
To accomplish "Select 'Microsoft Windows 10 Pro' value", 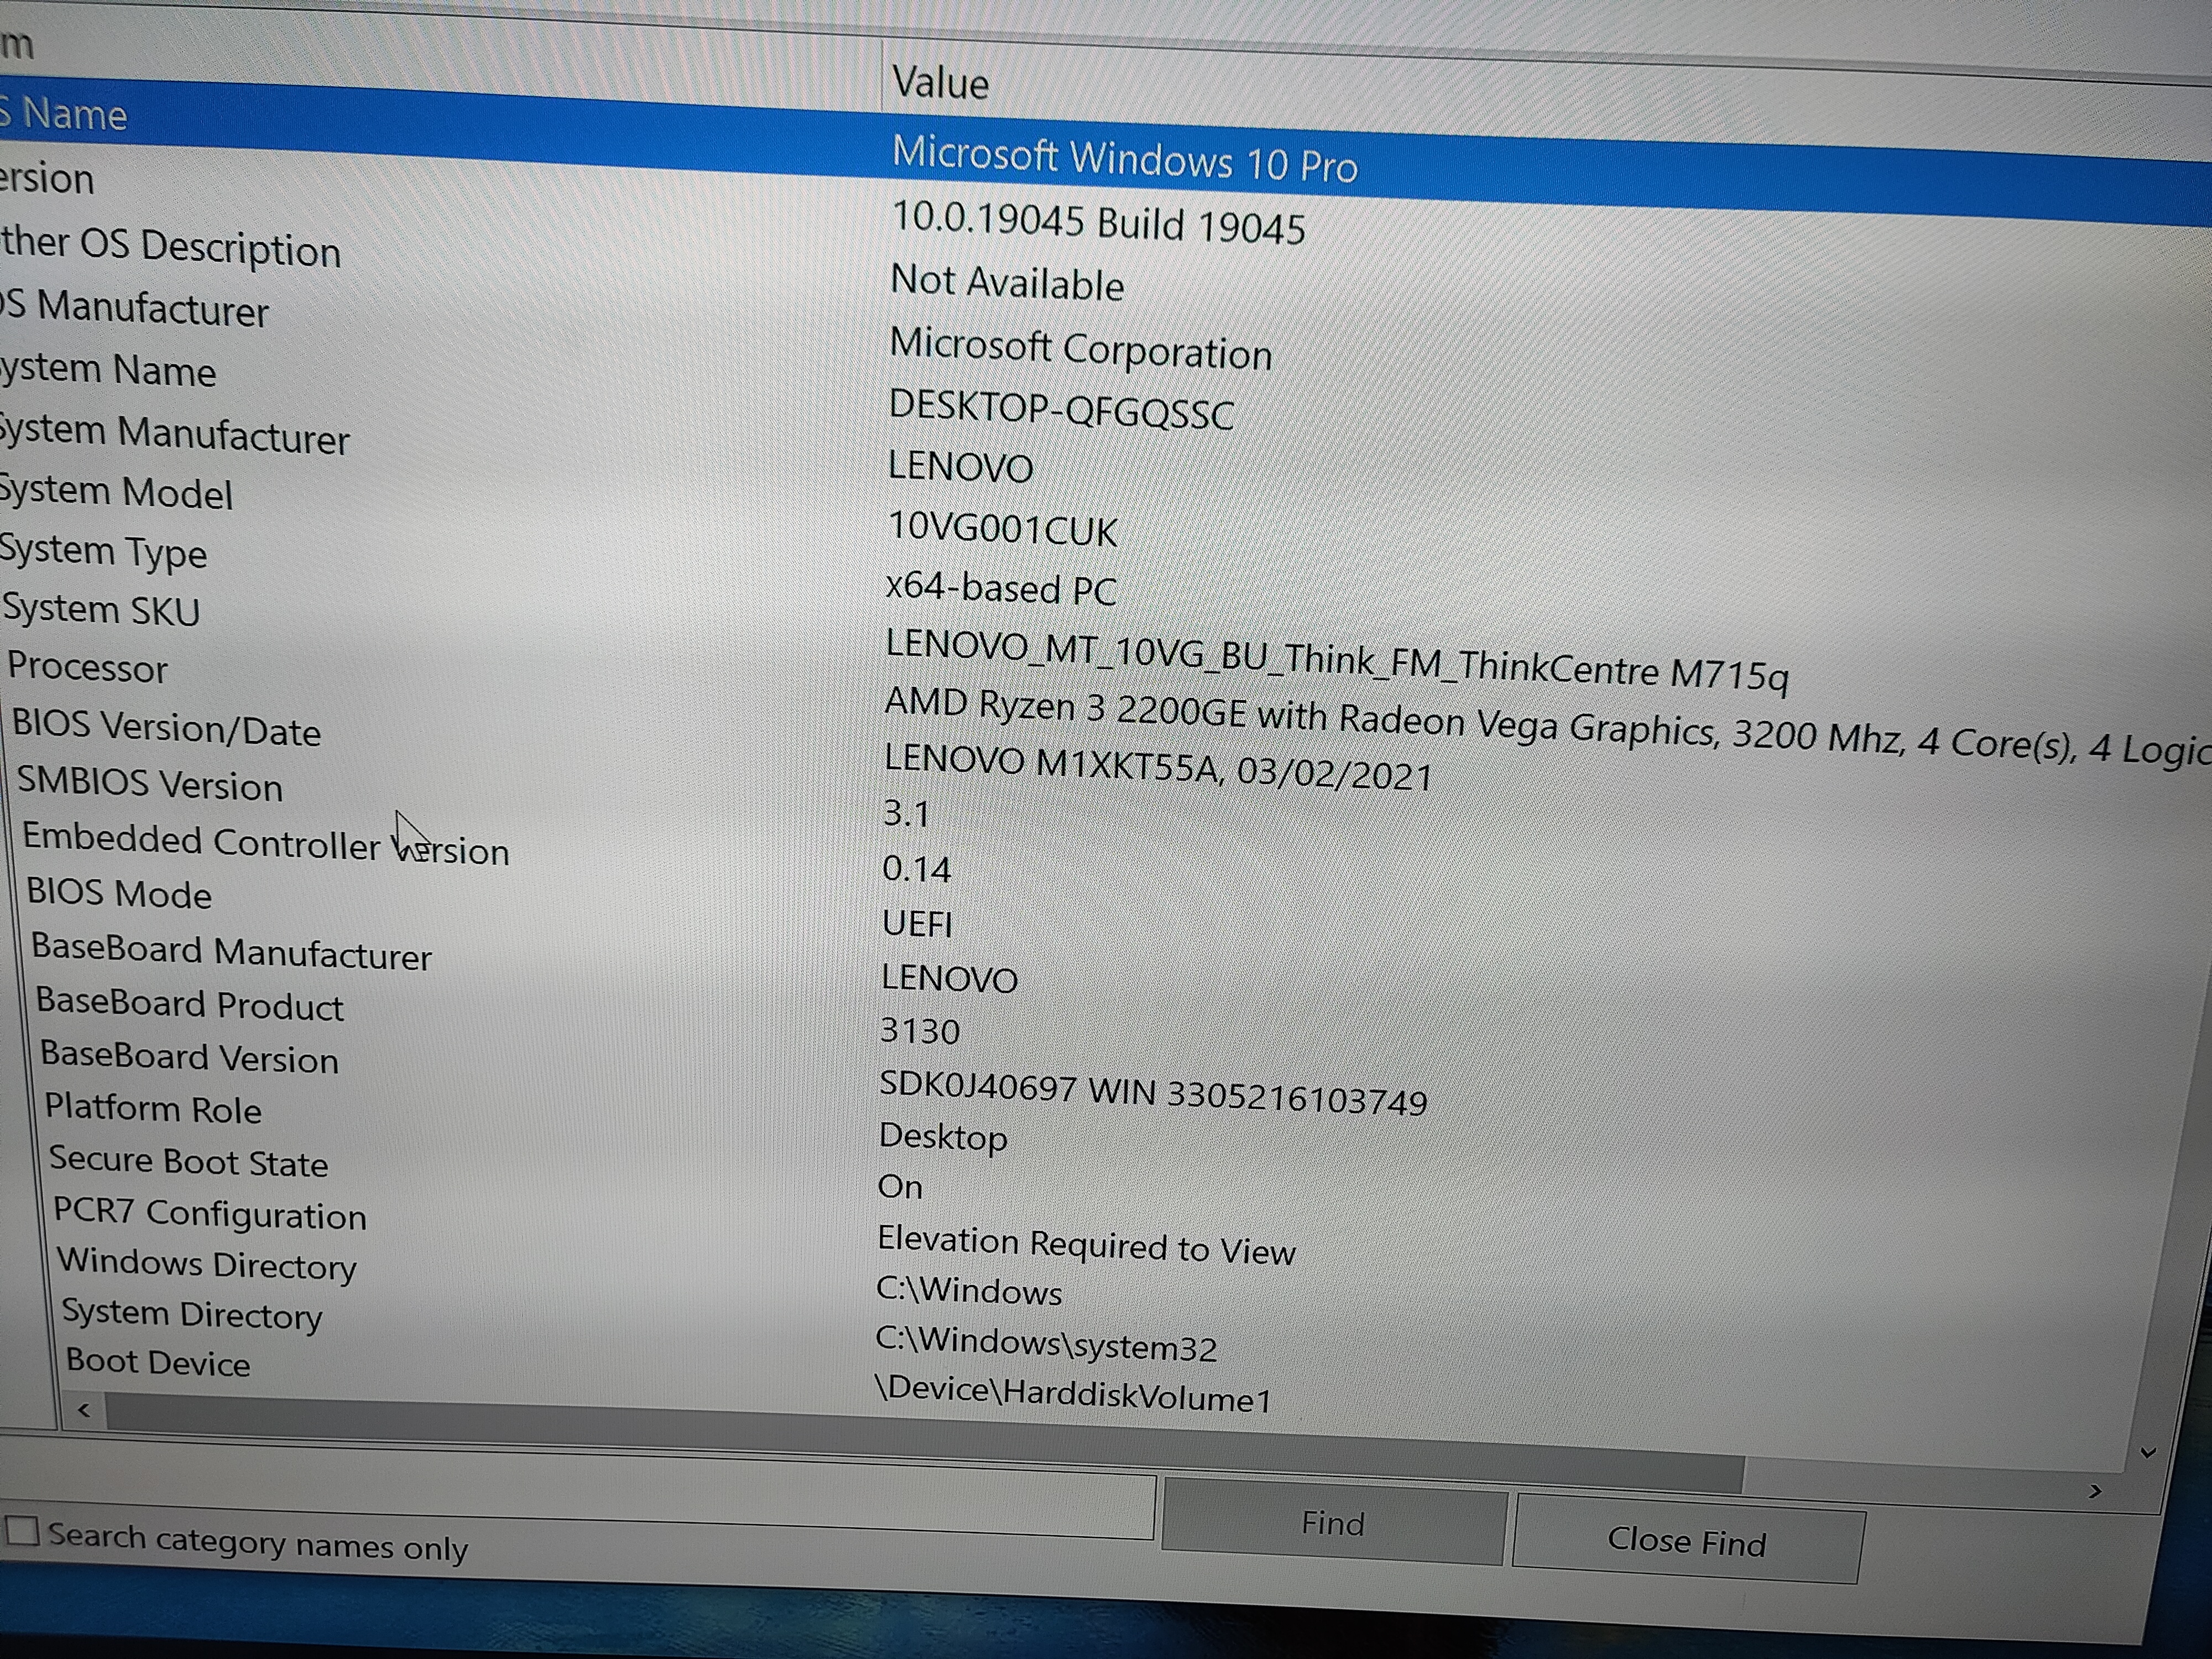I will 1124,160.
